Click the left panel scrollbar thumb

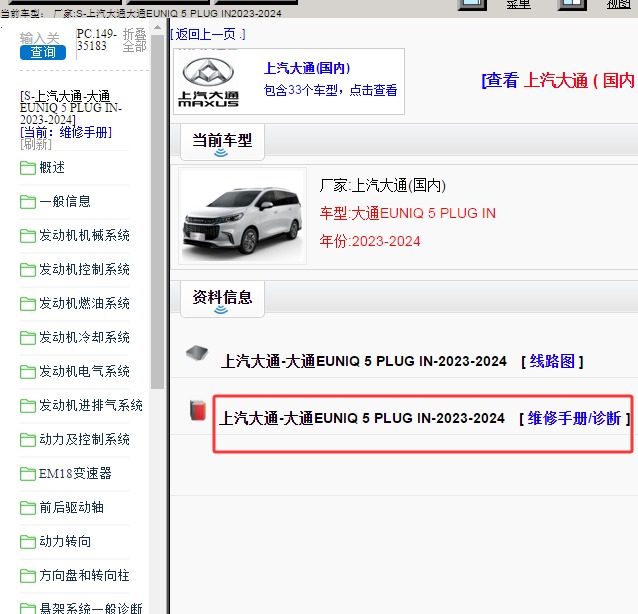pyautogui.click(x=157, y=212)
